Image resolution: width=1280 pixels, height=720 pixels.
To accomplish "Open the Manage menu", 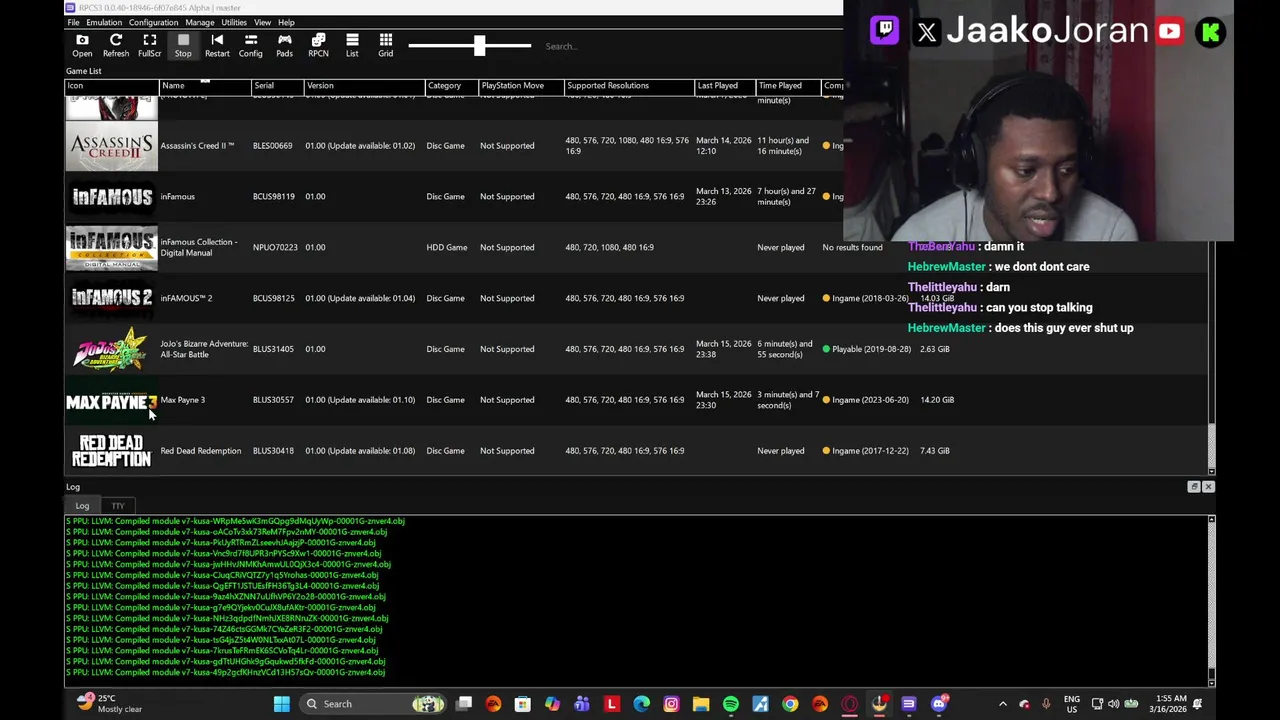I will pyautogui.click(x=199, y=22).
